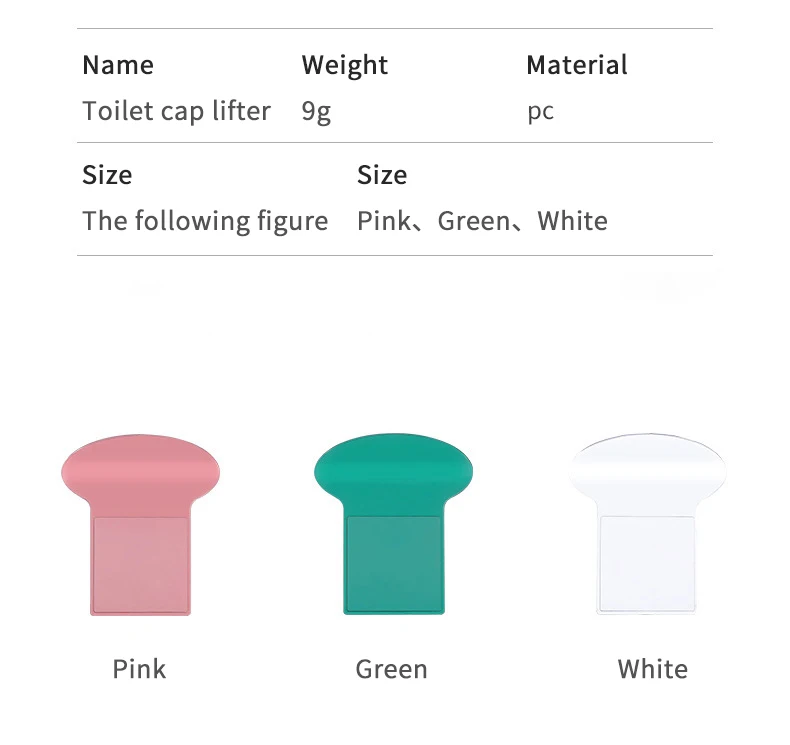Click the Pink caption below the product
This screenshot has width=790, height=745.
click(139, 669)
